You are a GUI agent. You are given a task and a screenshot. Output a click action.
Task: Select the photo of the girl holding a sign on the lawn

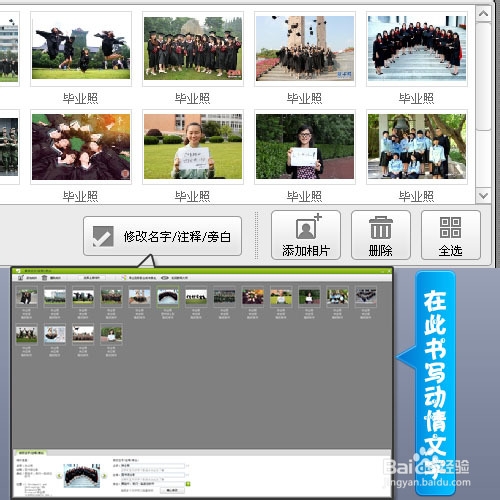pos(193,147)
